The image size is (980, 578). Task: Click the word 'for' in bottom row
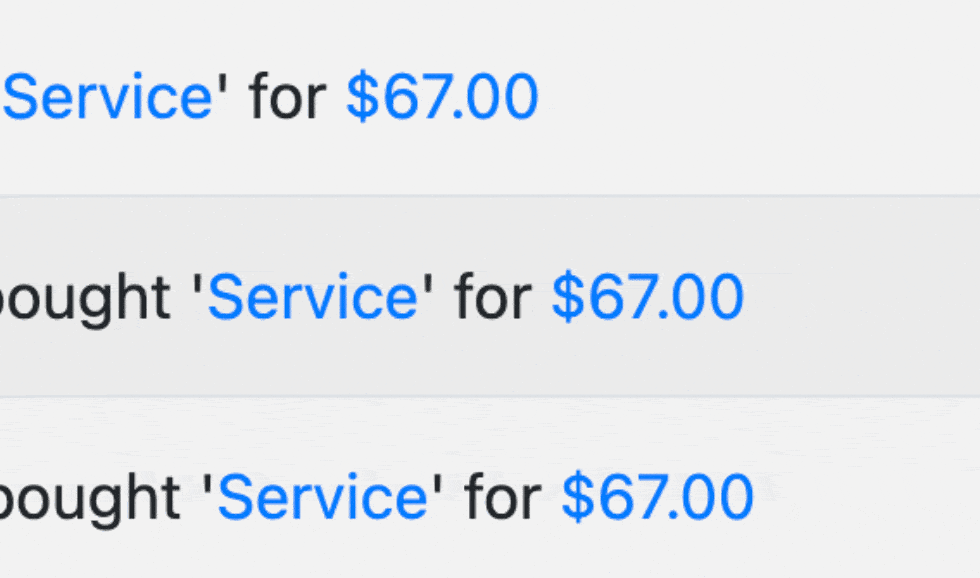click(503, 497)
